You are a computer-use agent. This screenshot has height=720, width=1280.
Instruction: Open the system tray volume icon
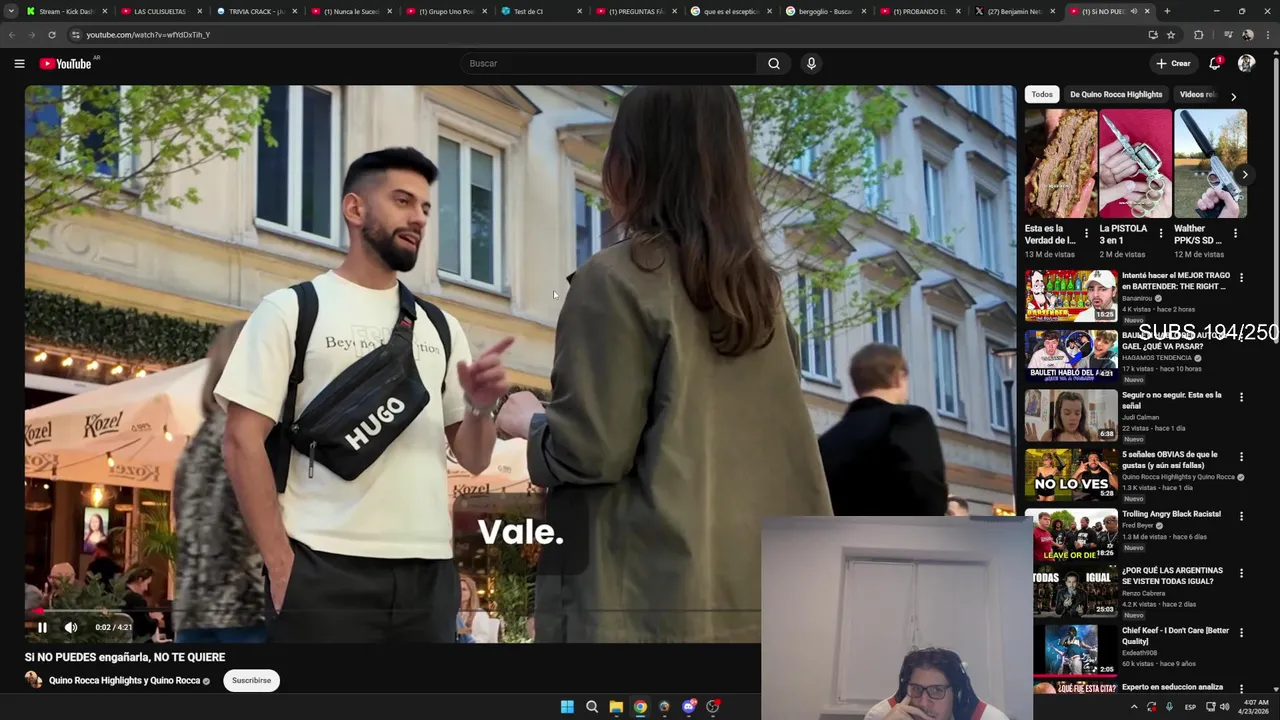tap(1225, 707)
